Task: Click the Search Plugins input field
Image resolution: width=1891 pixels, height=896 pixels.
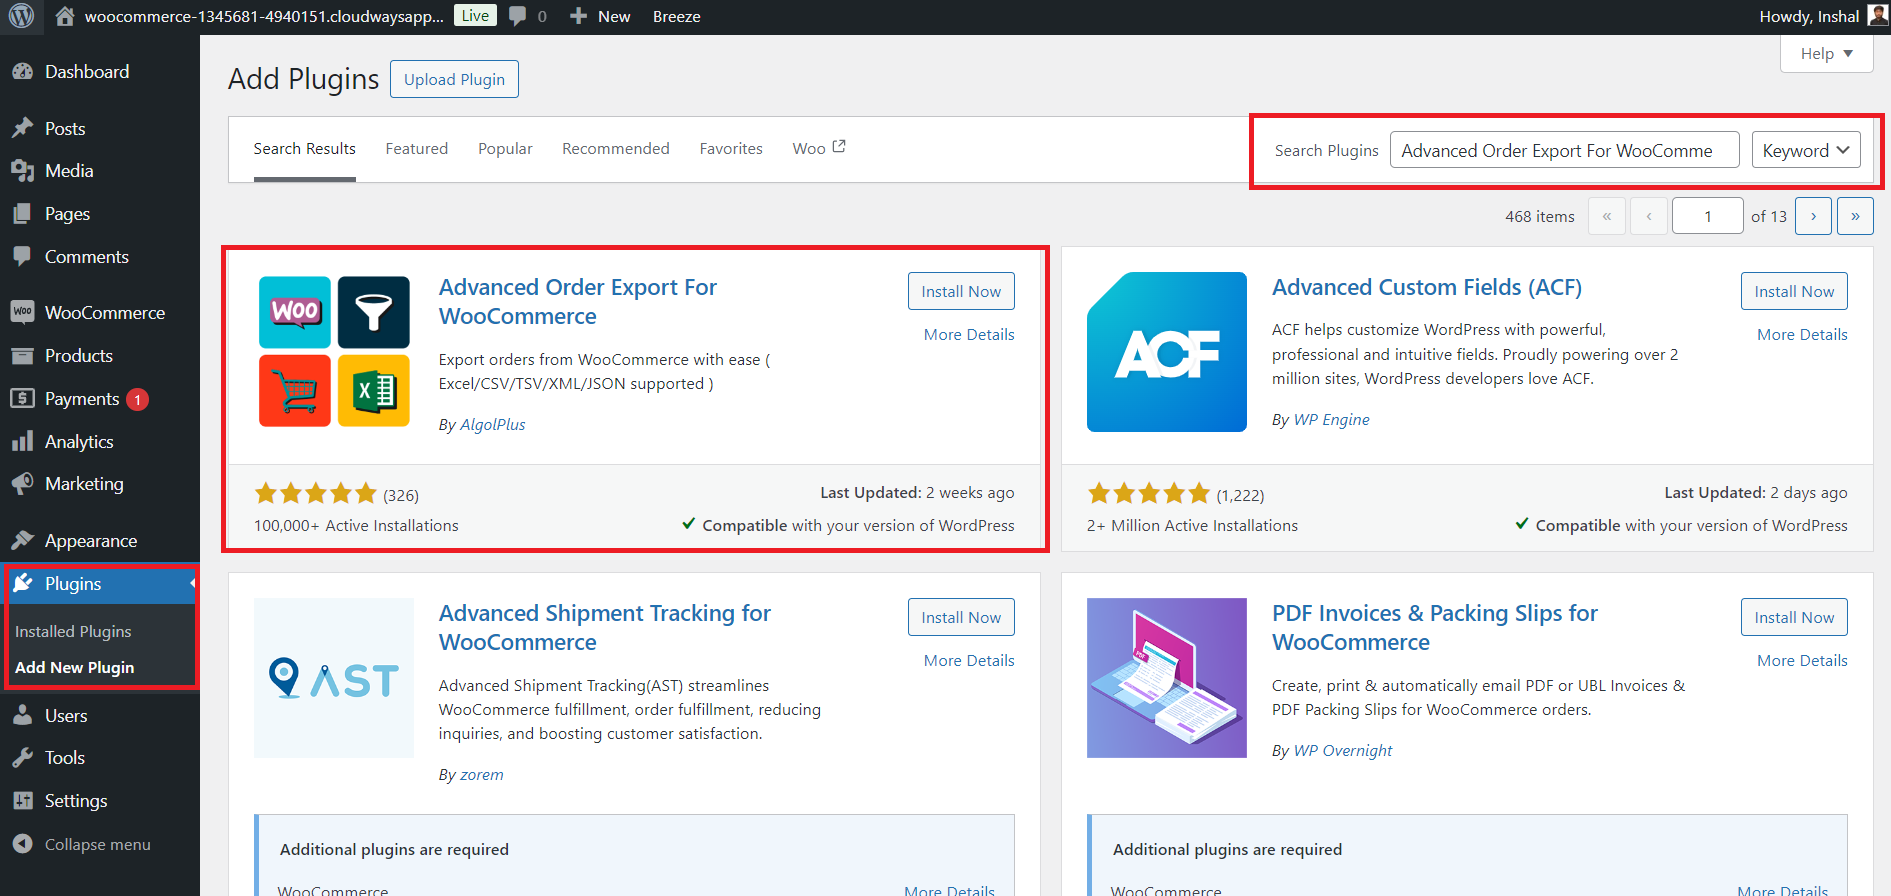Action: pos(1565,150)
